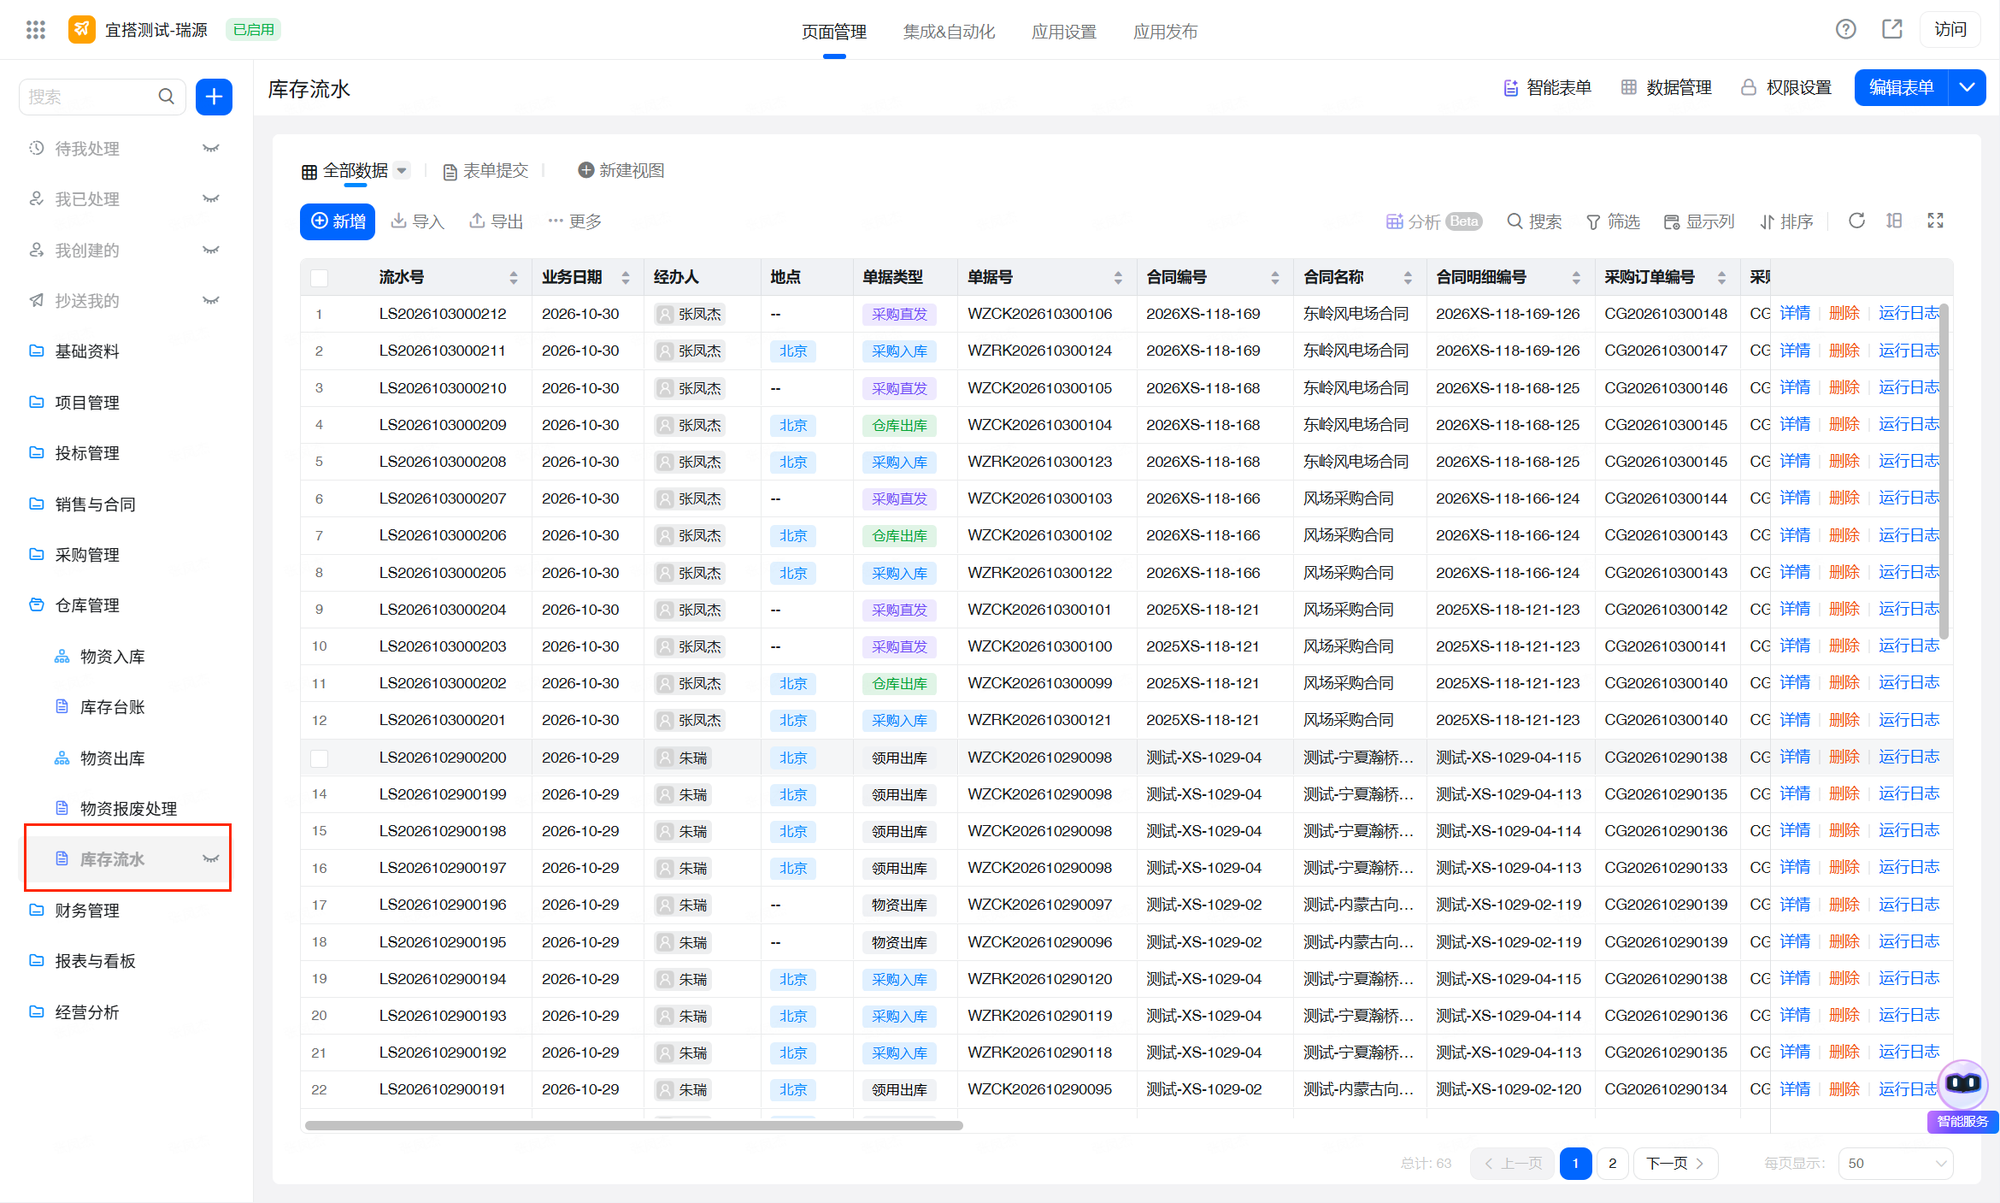The width and height of the screenshot is (2000, 1203).
Task: Open the external share icon in the header
Action: (1892, 30)
